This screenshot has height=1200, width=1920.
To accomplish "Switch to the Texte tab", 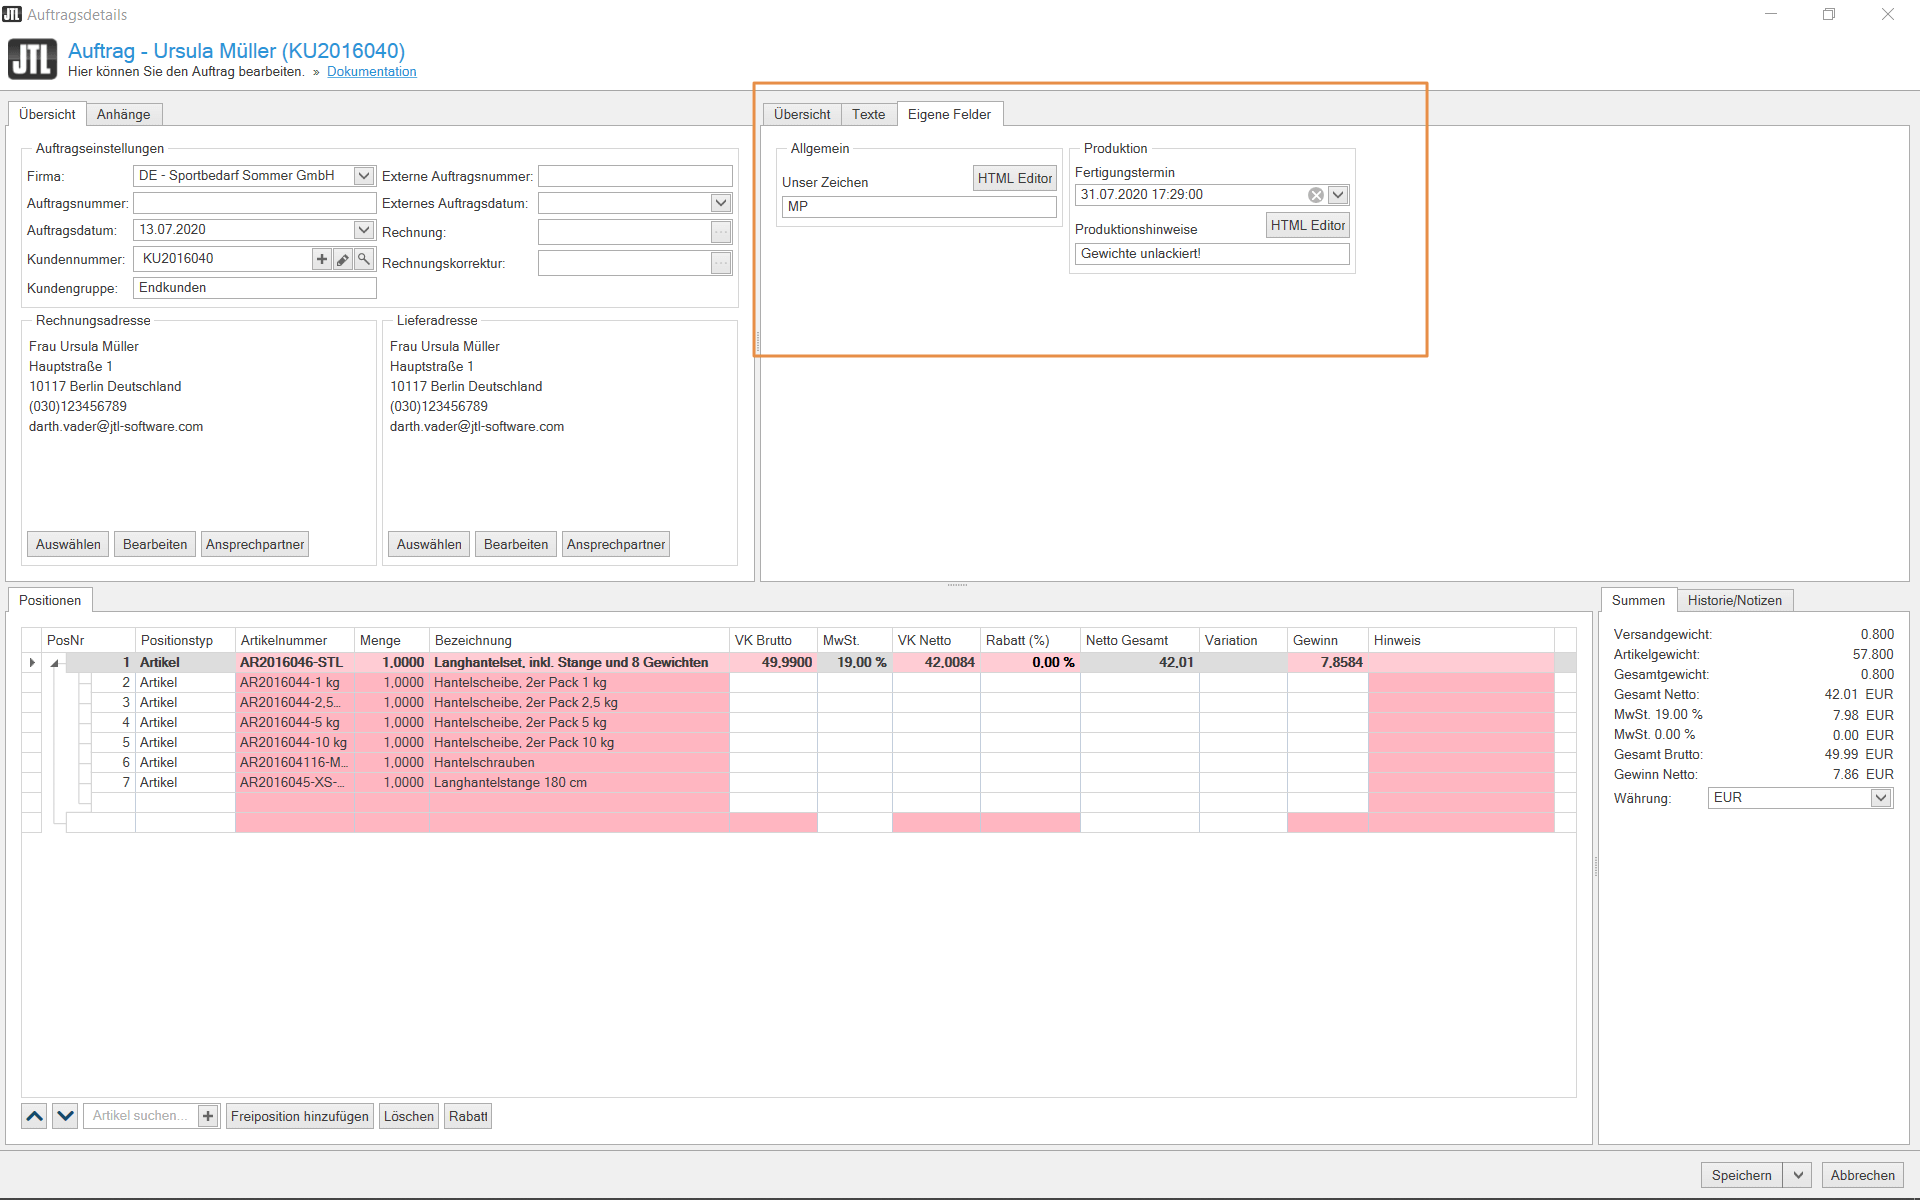I will tap(868, 114).
